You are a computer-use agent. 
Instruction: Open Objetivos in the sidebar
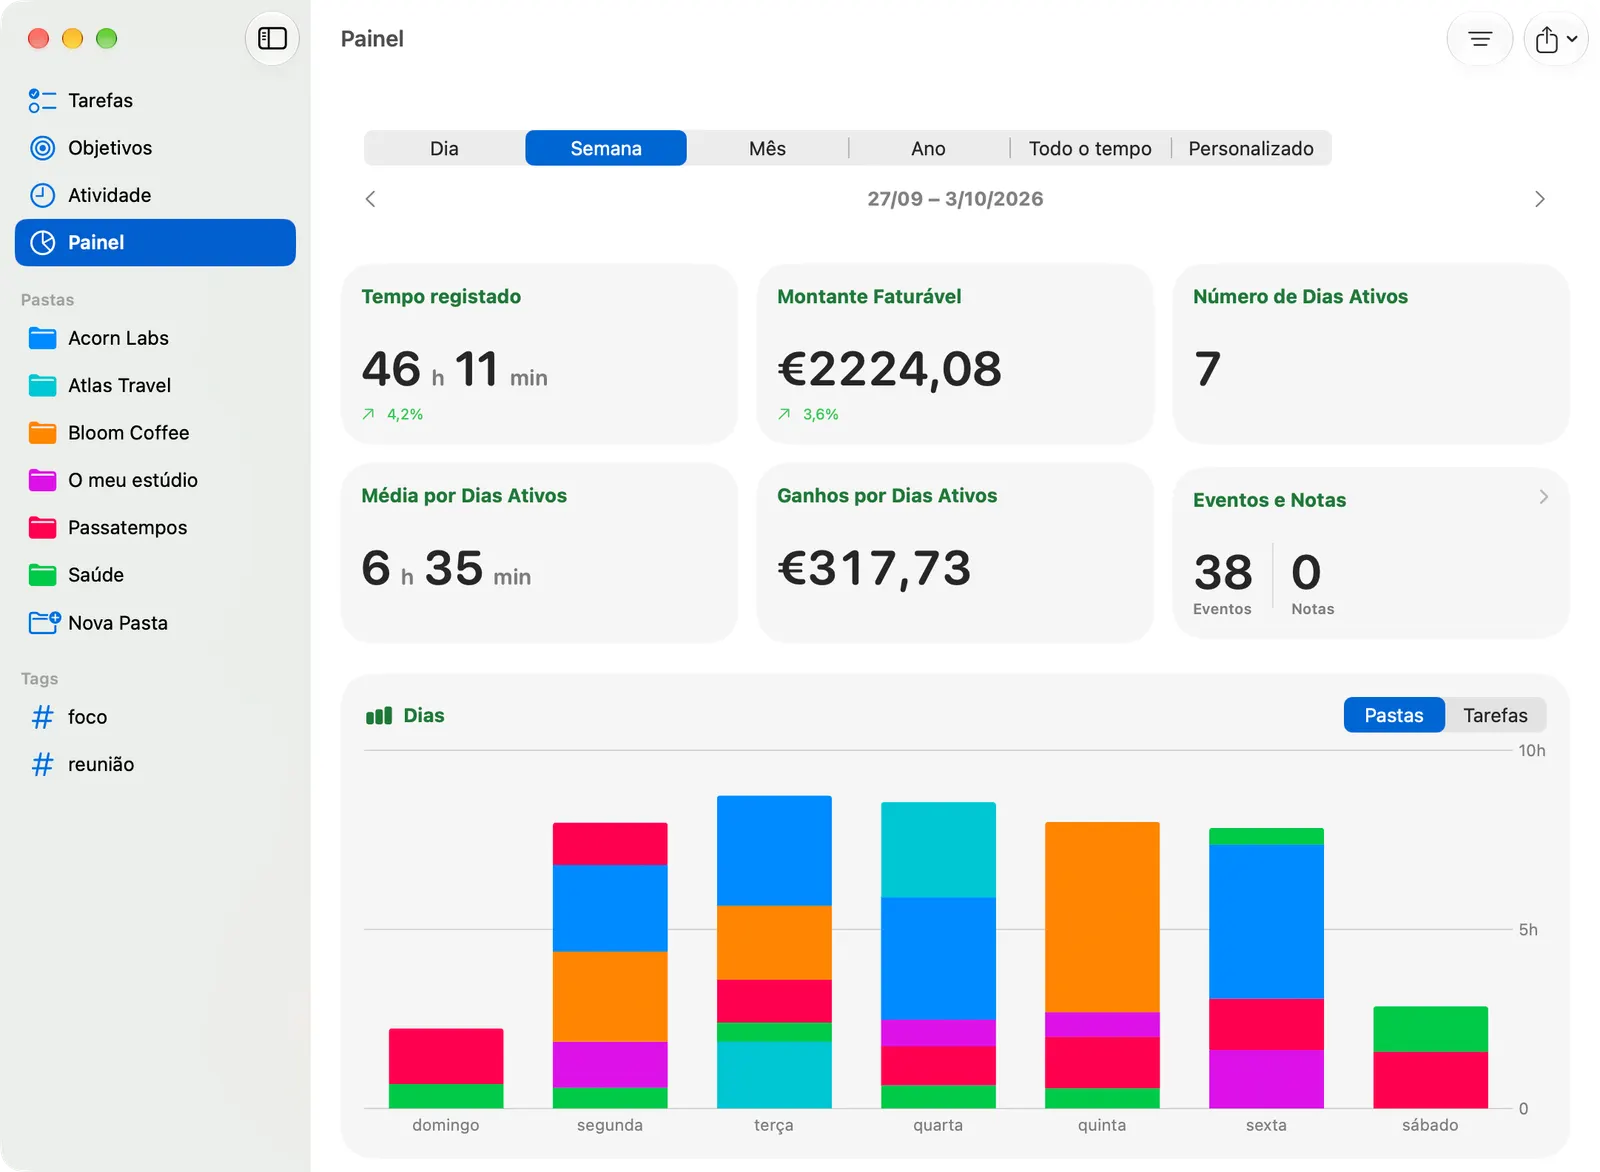(x=155, y=148)
